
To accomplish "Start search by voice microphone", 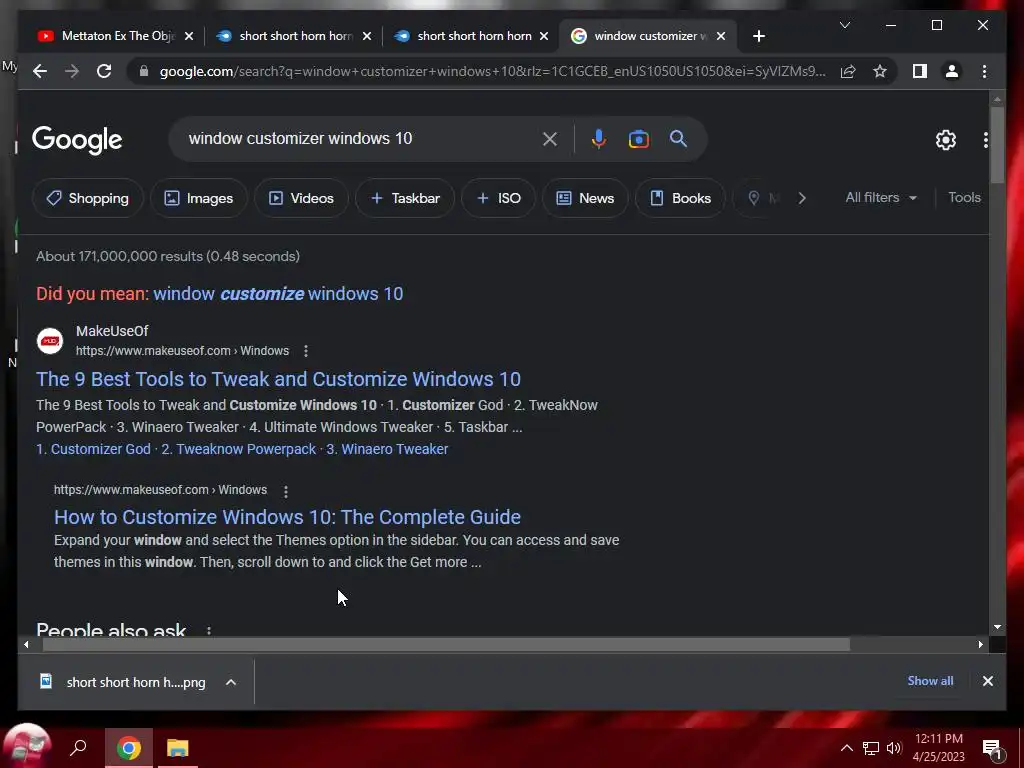I will (x=598, y=139).
